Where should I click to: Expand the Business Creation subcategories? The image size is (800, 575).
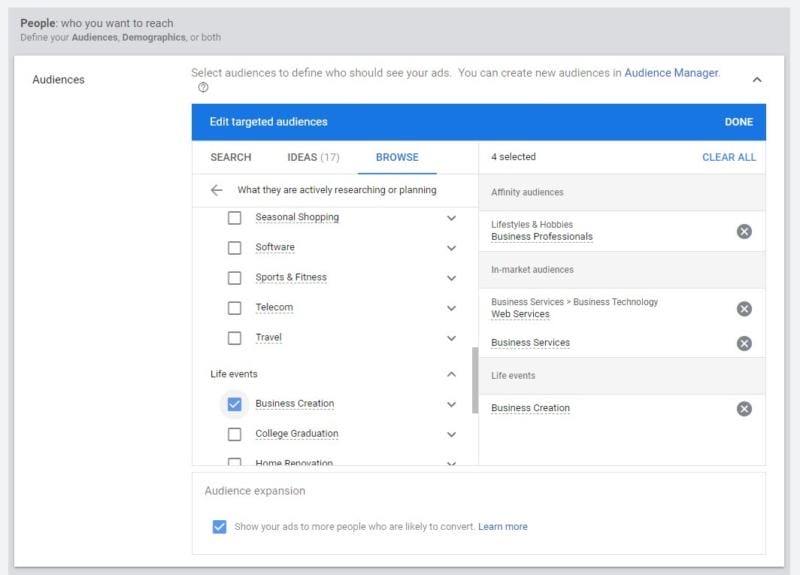452,404
